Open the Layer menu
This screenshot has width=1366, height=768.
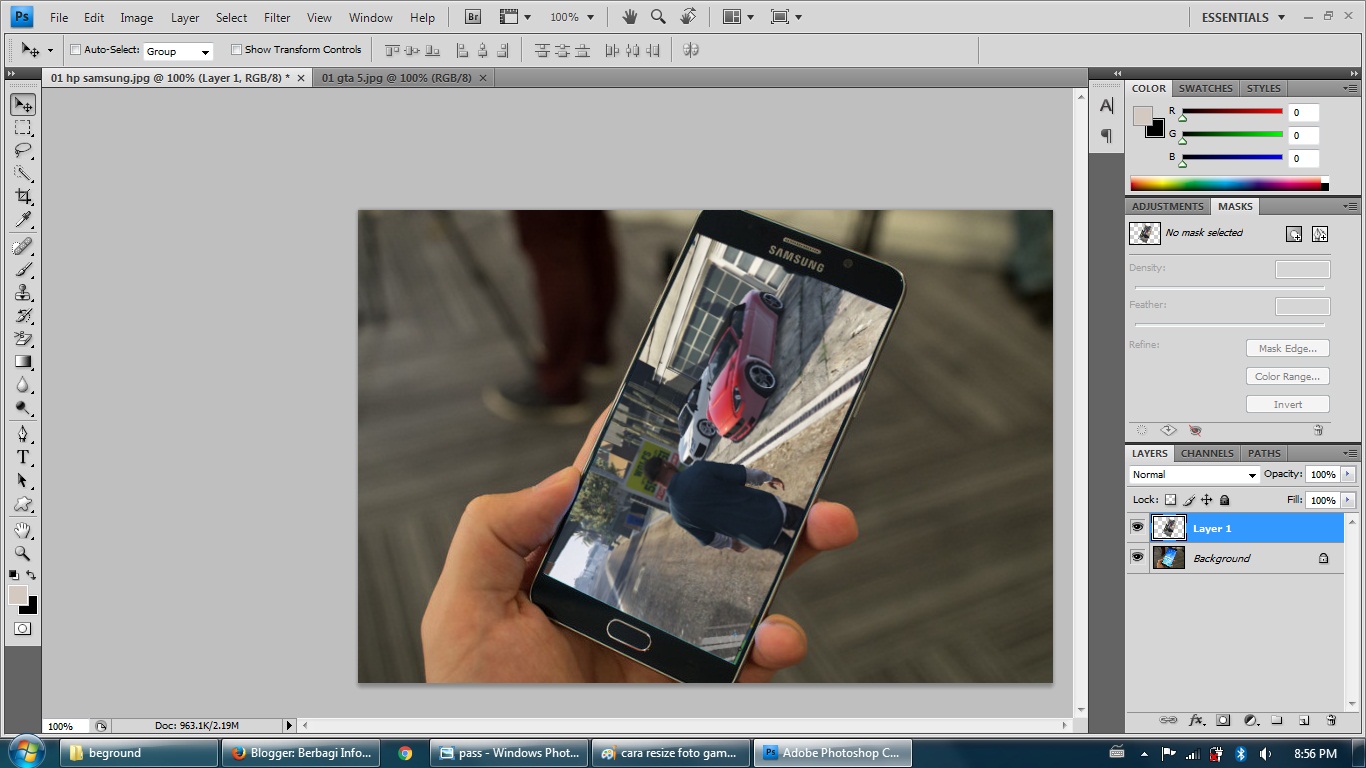[x=185, y=18]
